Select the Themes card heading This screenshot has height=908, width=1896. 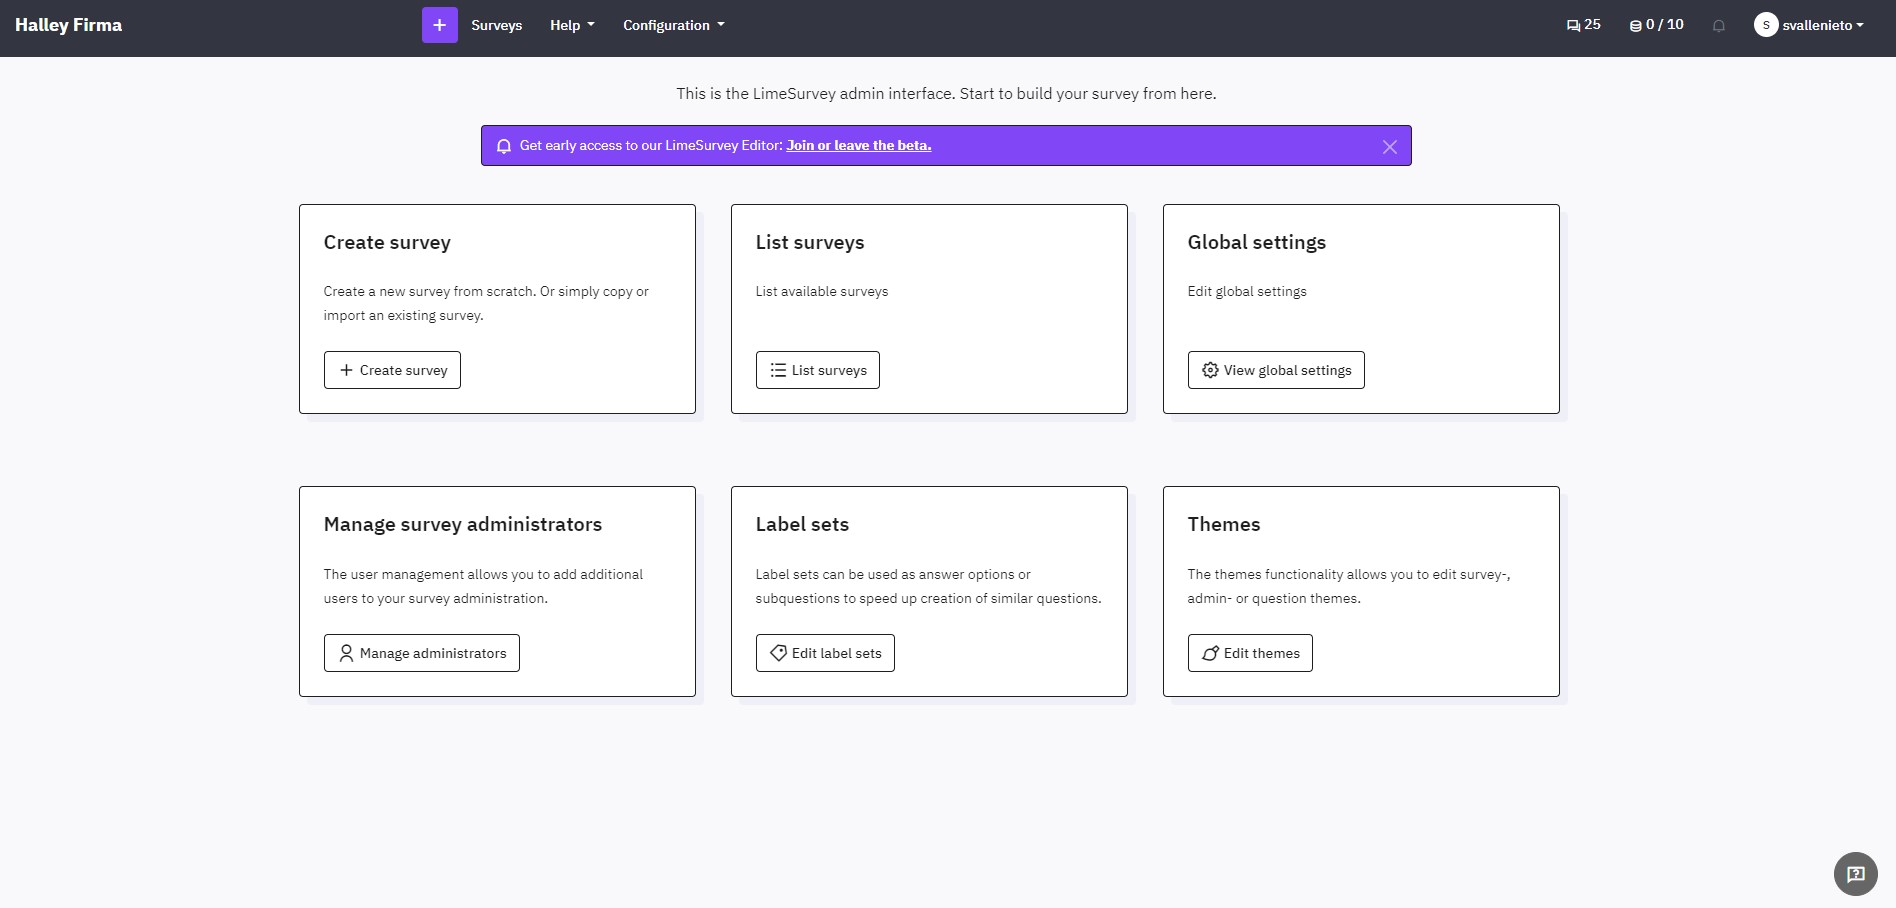click(x=1223, y=524)
